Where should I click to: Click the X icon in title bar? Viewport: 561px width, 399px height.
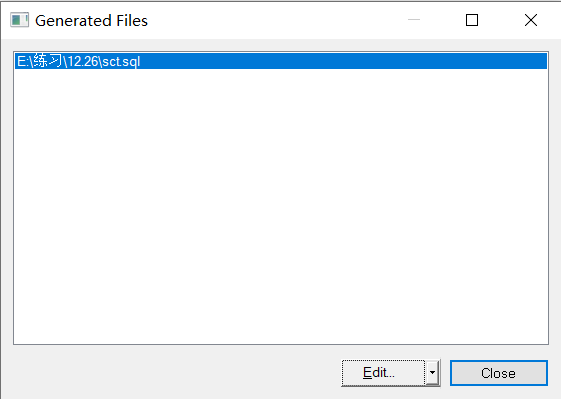(531, 20)
